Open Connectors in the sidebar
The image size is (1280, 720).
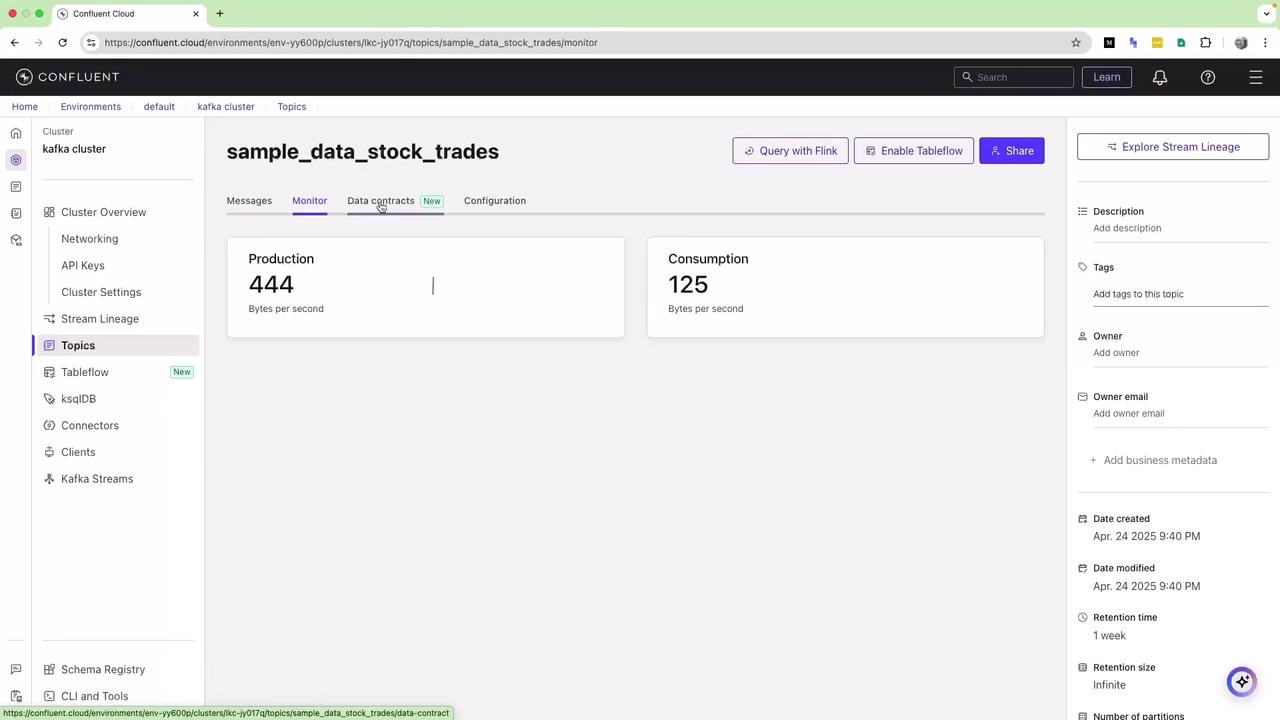pyautogui.click(x=90, y=425)
